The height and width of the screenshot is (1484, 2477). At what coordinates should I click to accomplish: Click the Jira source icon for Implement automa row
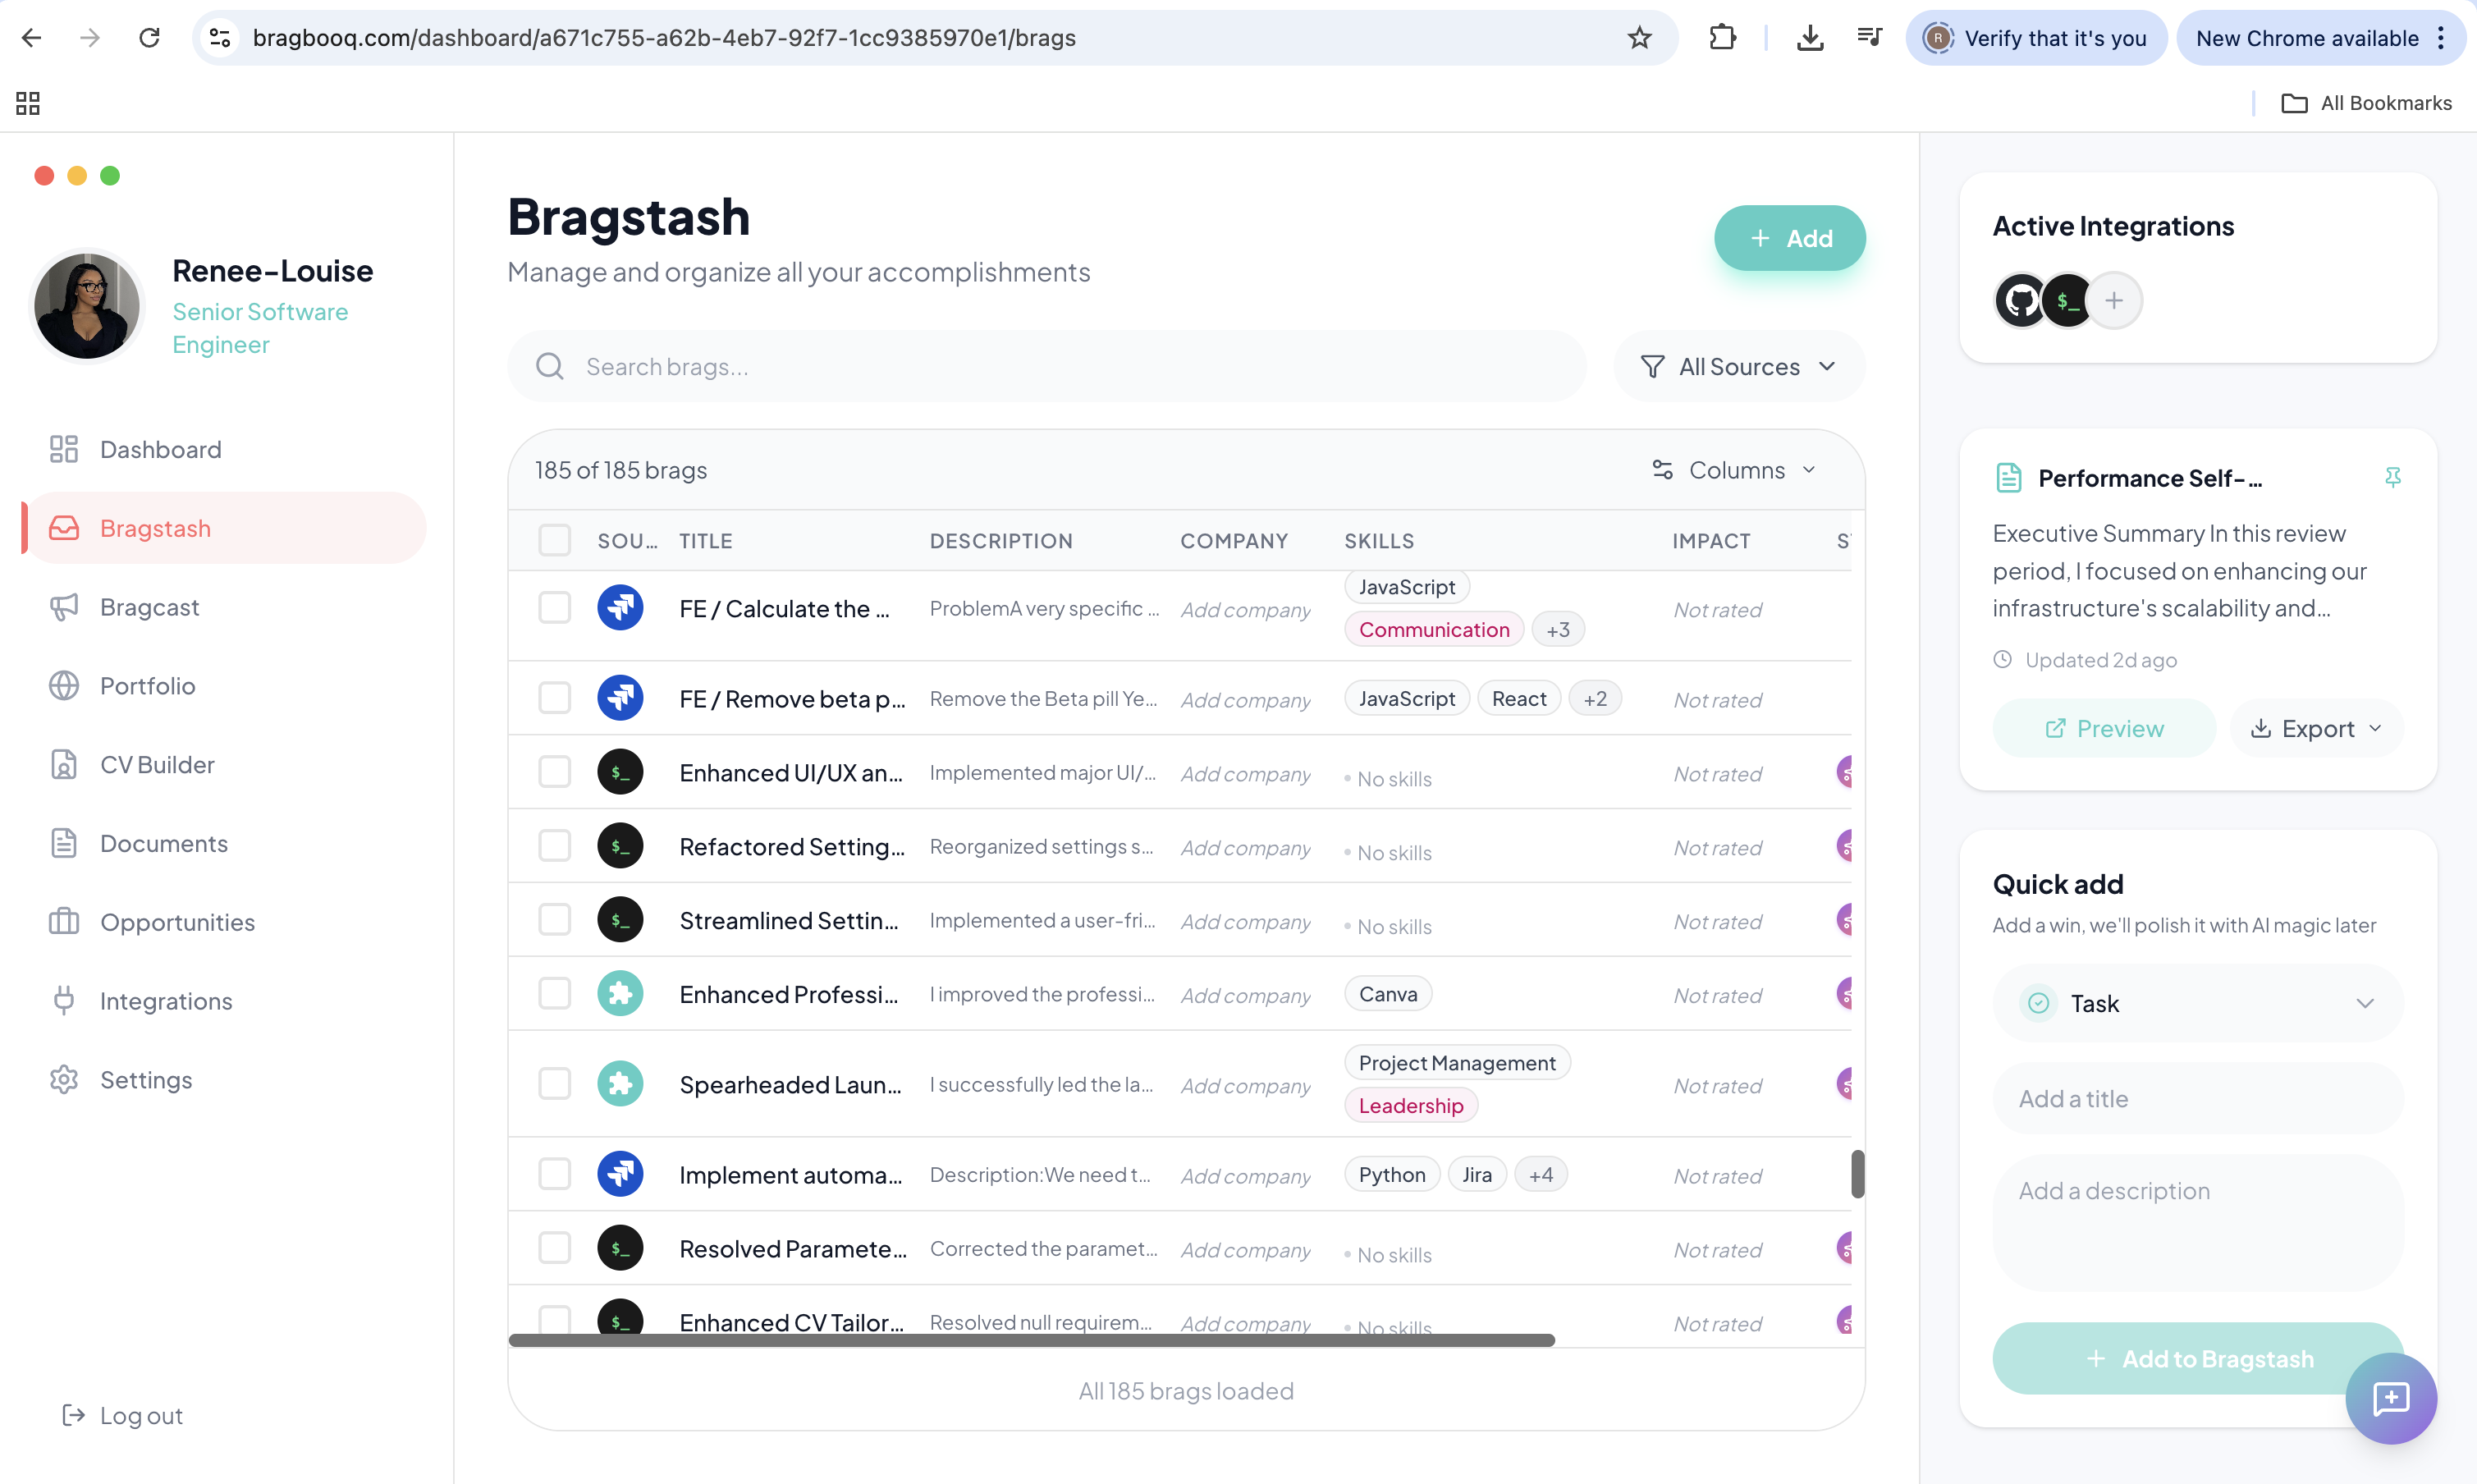(620, 1174)
